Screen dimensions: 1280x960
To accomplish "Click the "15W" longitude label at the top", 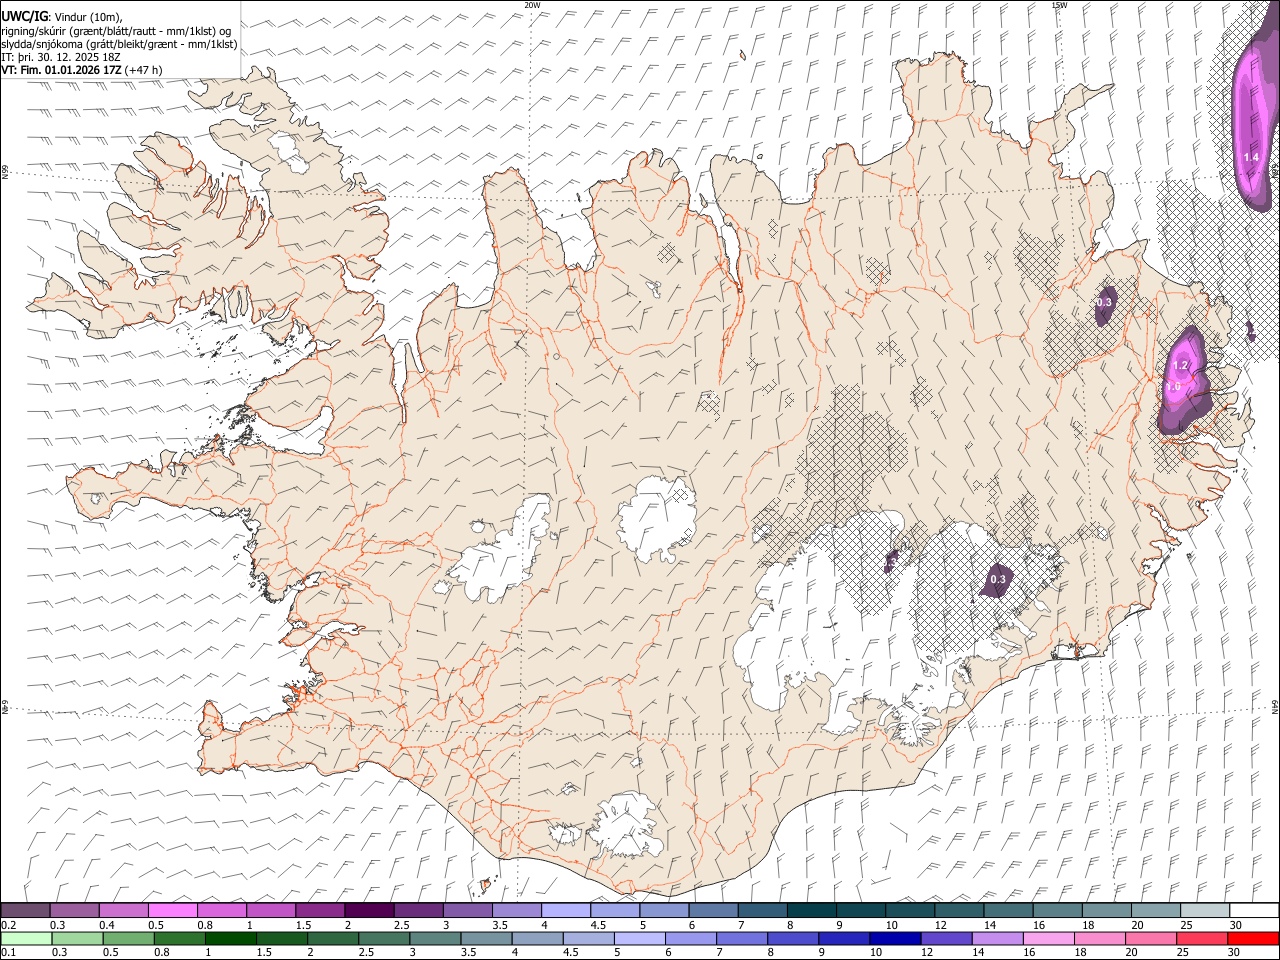I will click(1059, 5).
